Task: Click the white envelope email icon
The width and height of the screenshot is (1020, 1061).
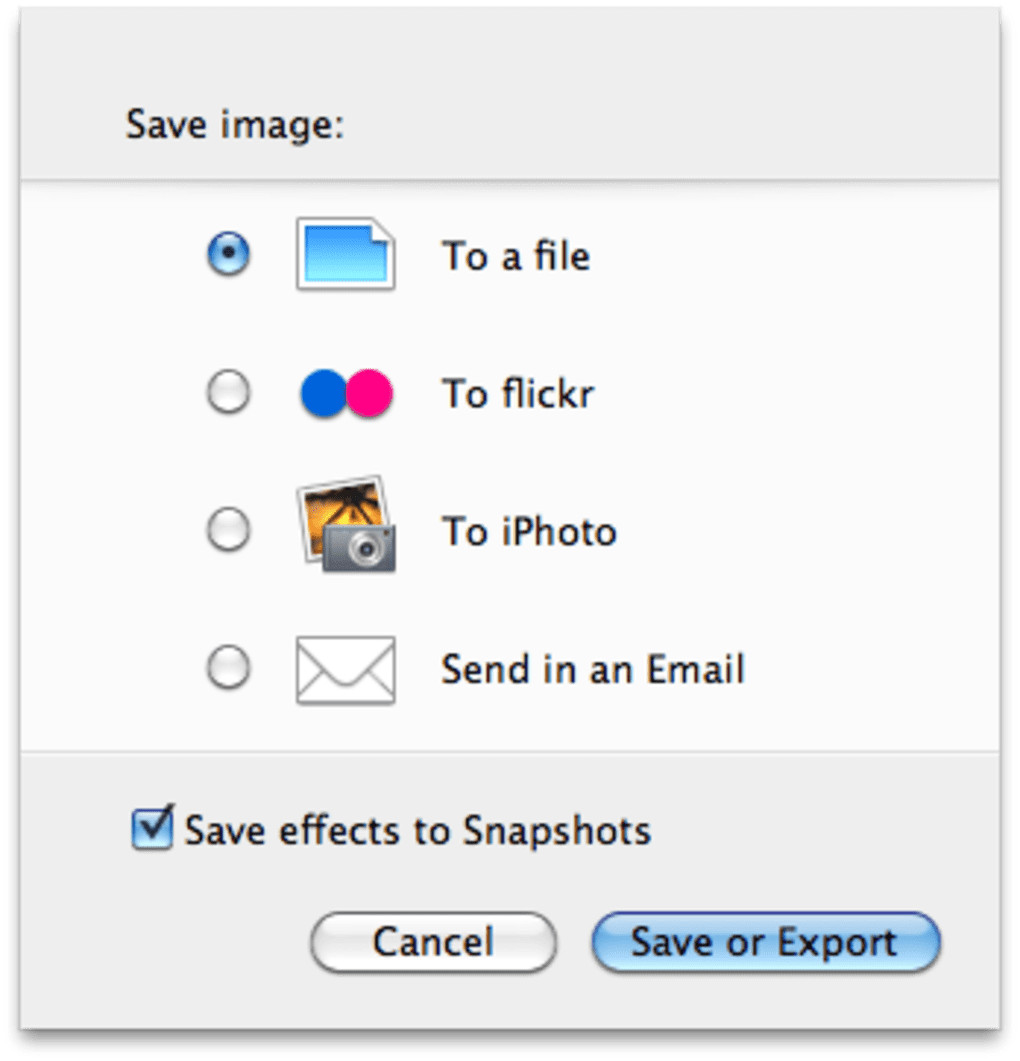Action: coord(346,670)
